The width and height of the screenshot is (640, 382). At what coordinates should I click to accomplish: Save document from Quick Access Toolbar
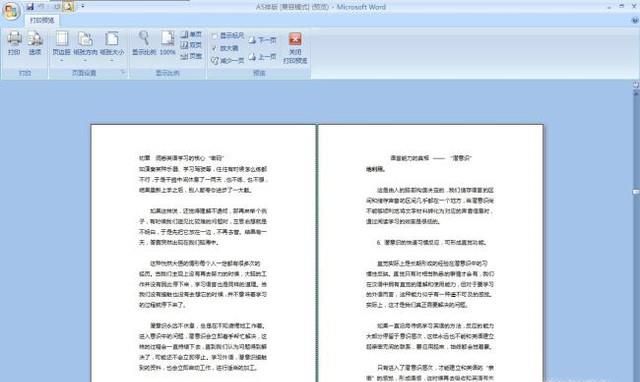click(x=30, y=7)
